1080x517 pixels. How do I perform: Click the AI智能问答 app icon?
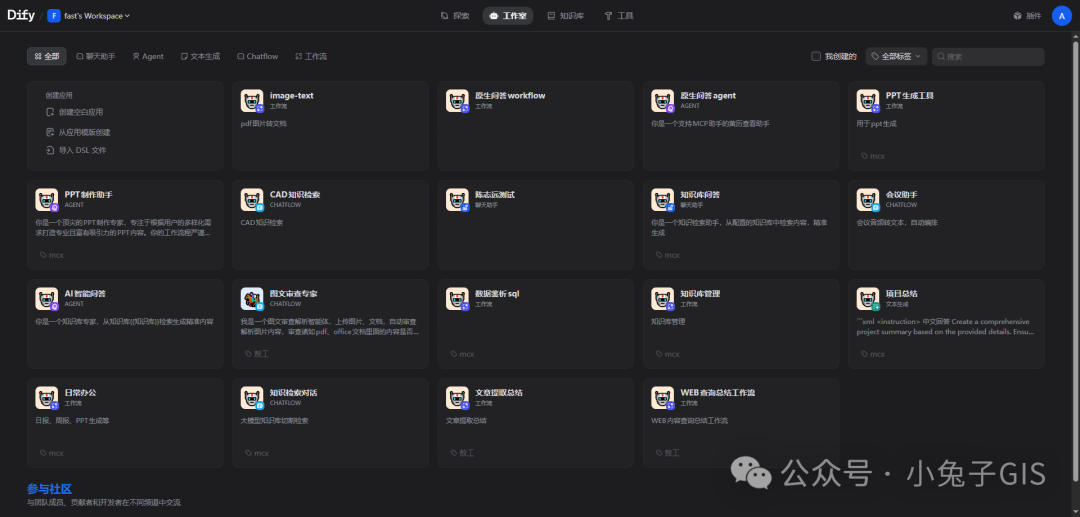point(47,299)
